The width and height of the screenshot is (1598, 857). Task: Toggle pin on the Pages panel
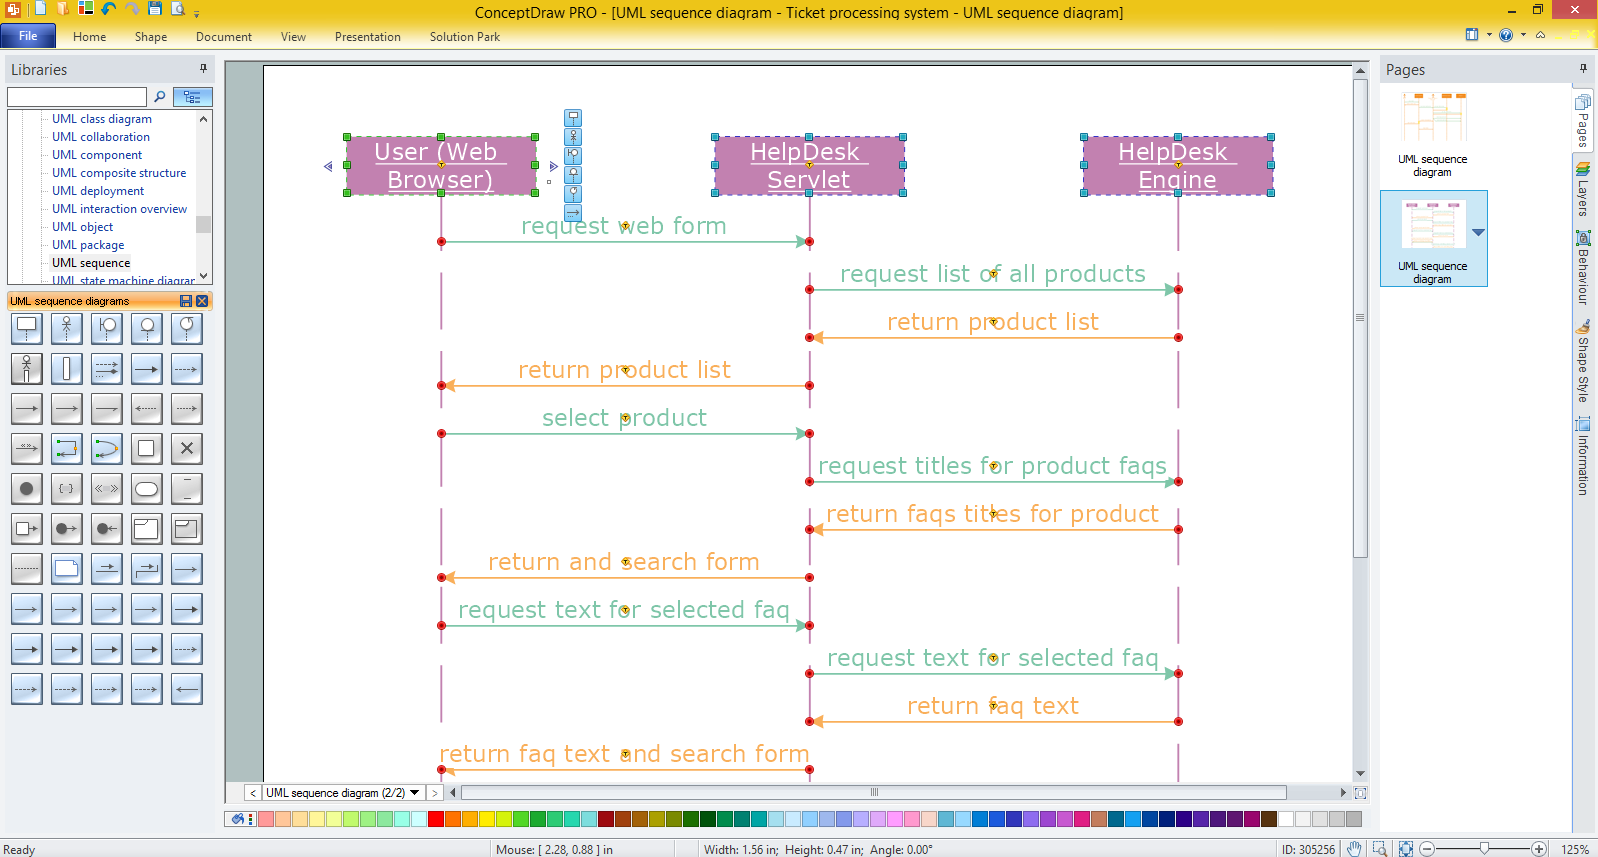click(x=1583, y=69)
